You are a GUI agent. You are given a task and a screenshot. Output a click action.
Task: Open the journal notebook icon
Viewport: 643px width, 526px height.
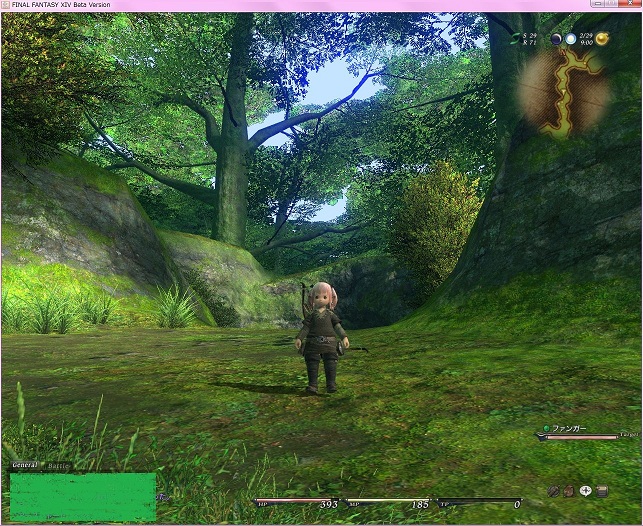602,491
